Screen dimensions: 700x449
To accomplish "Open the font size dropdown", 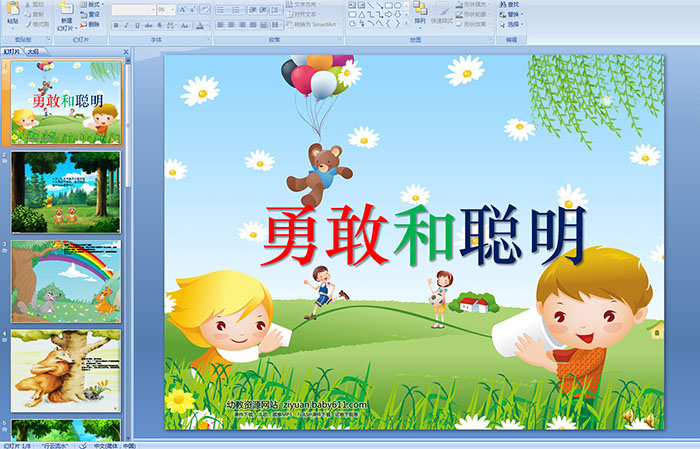I will (x=176, y=9).
